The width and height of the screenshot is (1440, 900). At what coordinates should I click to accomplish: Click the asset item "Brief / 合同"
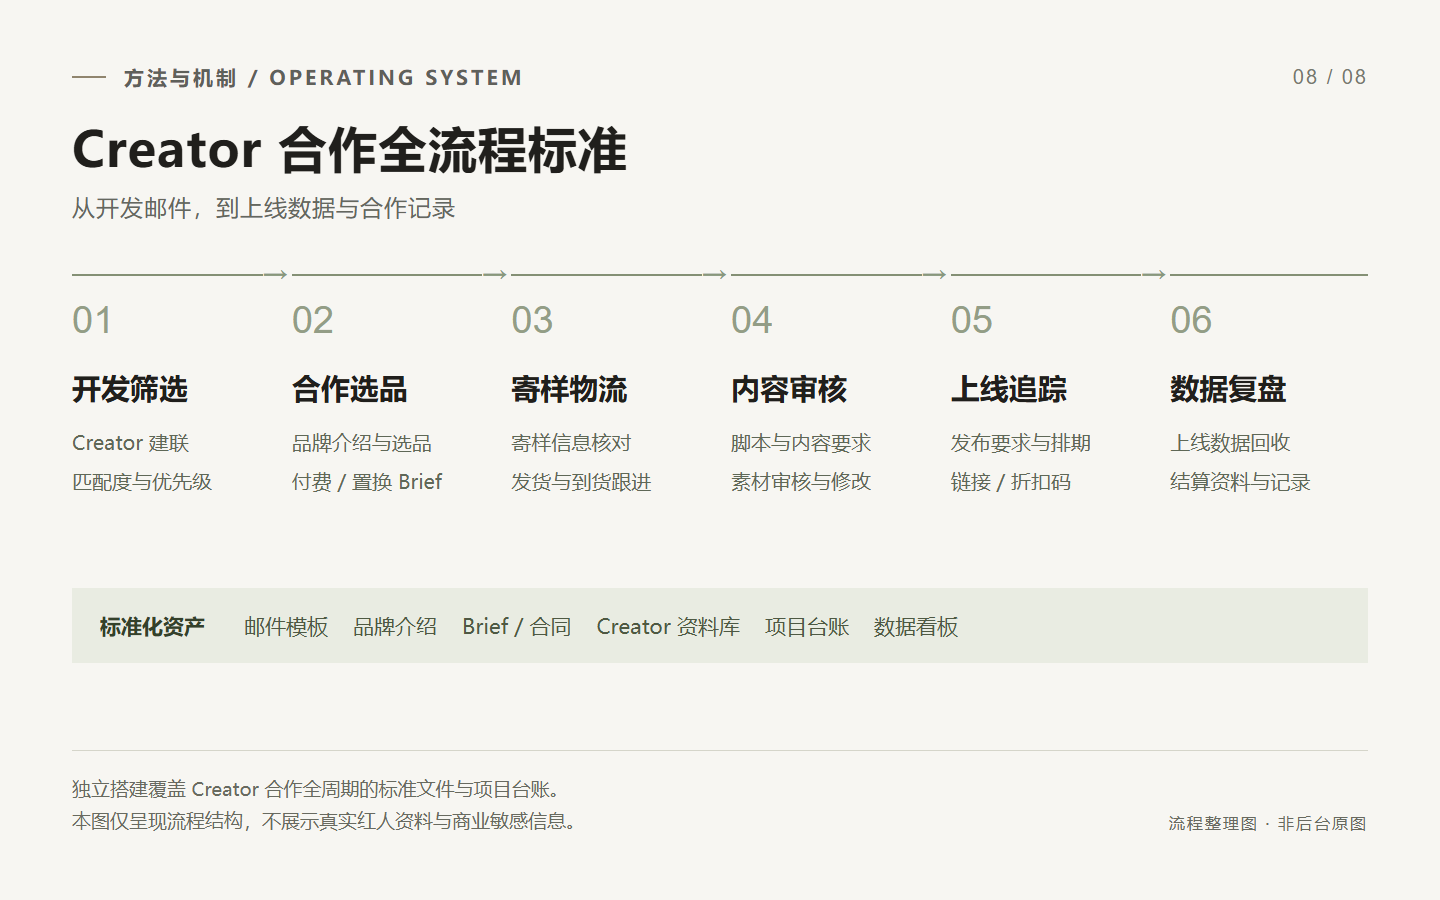pos(517,627)
